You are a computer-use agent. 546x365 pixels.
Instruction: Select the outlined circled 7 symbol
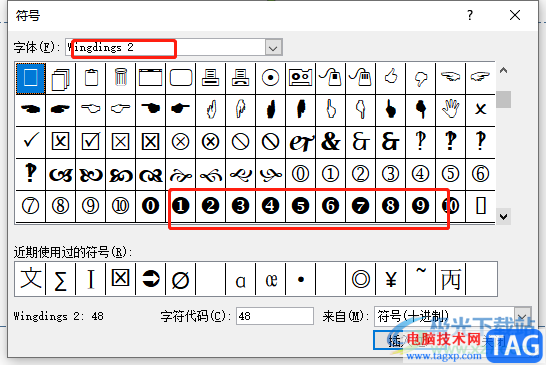point(31,206)
